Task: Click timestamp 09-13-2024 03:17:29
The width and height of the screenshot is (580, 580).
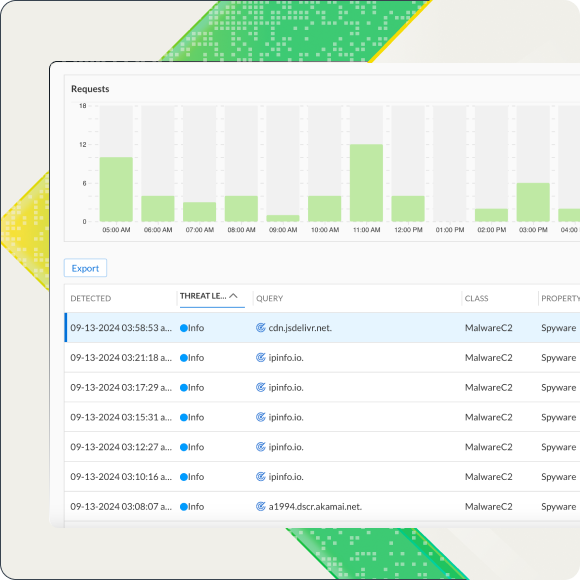Action: [x=121, y=387]
